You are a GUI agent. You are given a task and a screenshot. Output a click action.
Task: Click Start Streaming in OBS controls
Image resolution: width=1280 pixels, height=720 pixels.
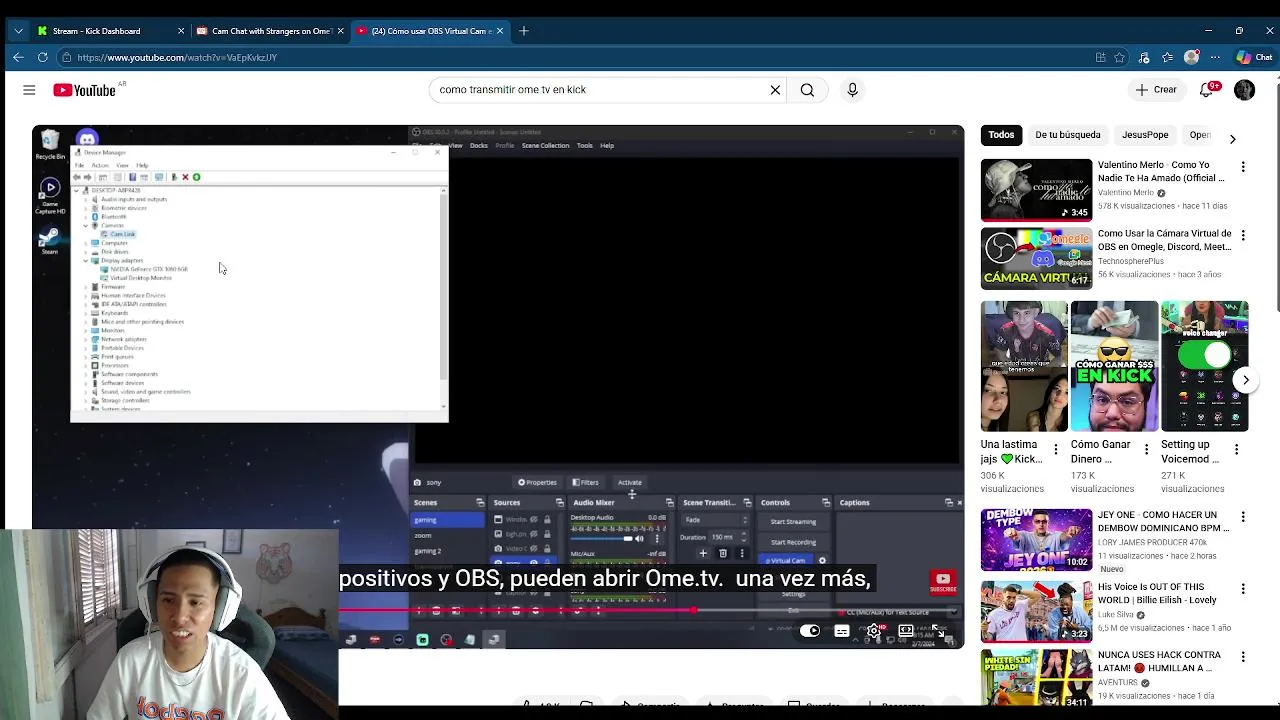[x=793, y=522]
